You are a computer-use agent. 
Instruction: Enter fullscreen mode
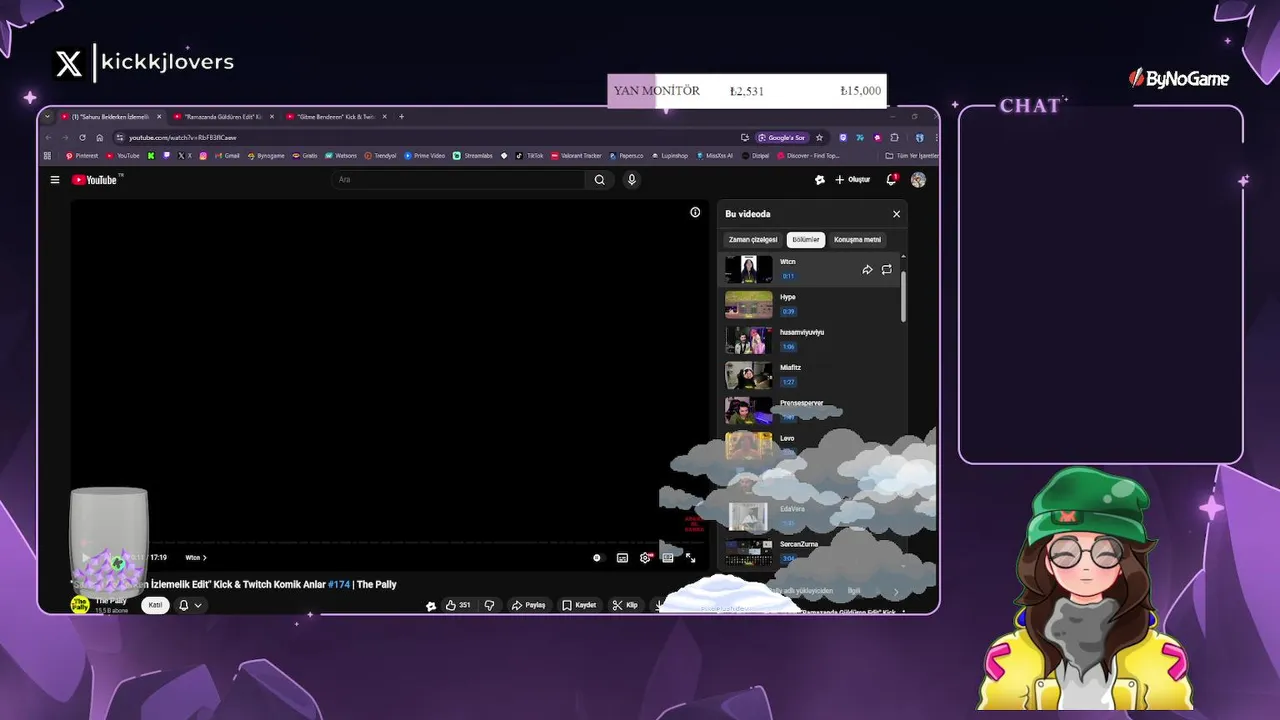tap(690, 558)
